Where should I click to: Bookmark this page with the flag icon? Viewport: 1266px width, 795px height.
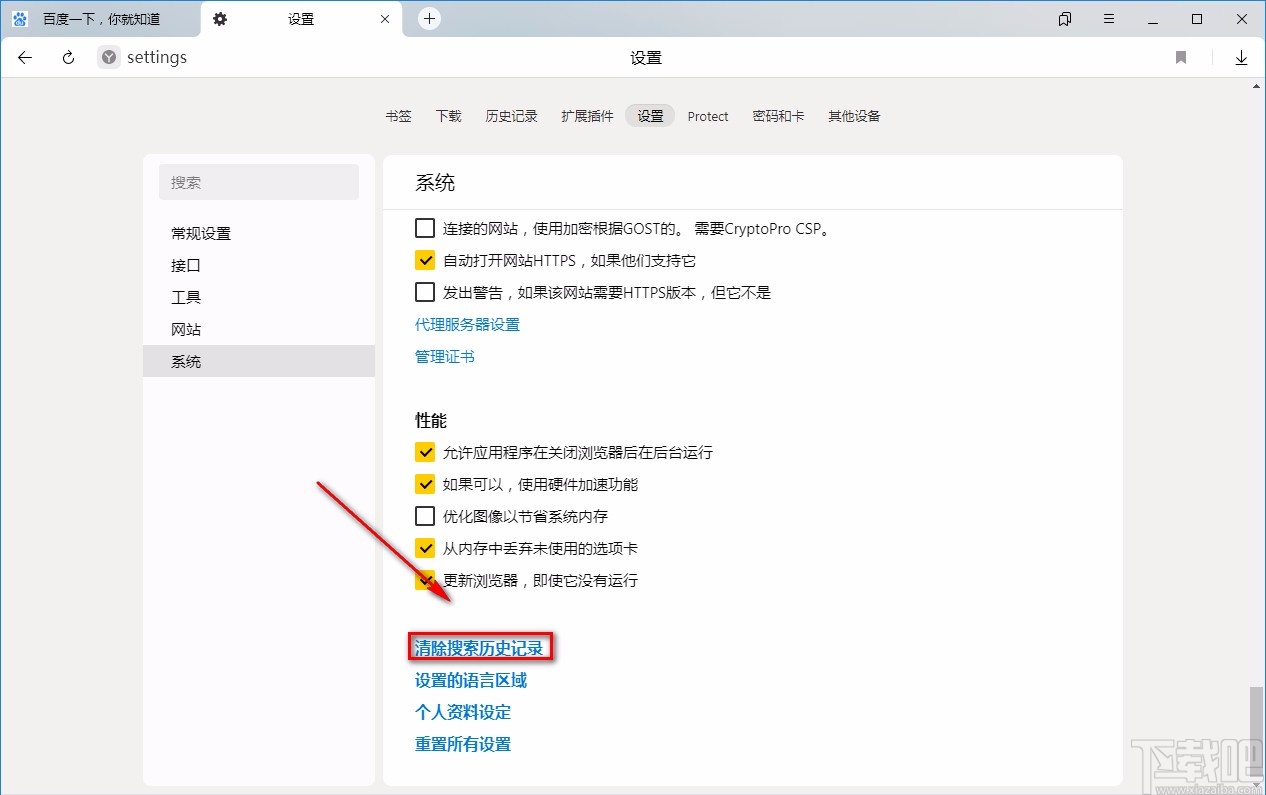[1180, 57]
